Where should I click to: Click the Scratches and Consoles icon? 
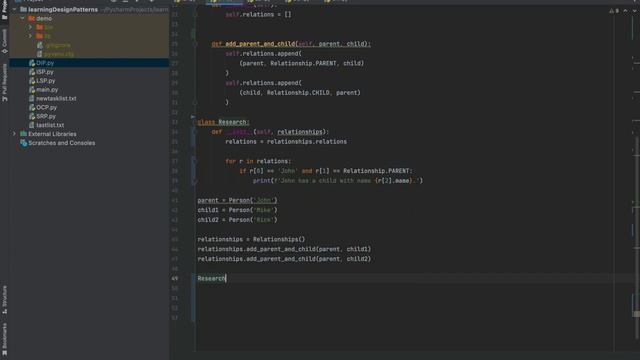pyautogui.click(x=24, y=143)
